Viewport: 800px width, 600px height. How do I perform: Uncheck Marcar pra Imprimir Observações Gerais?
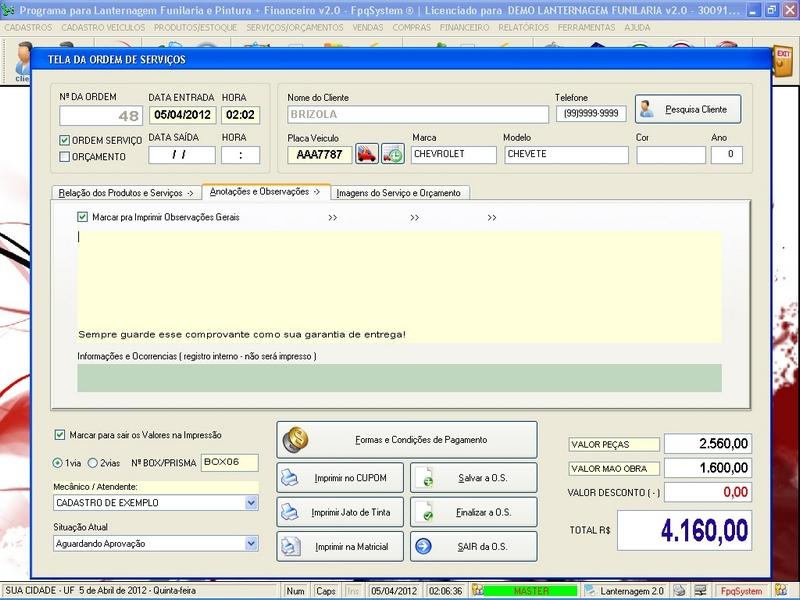click(x=83, y=217)
